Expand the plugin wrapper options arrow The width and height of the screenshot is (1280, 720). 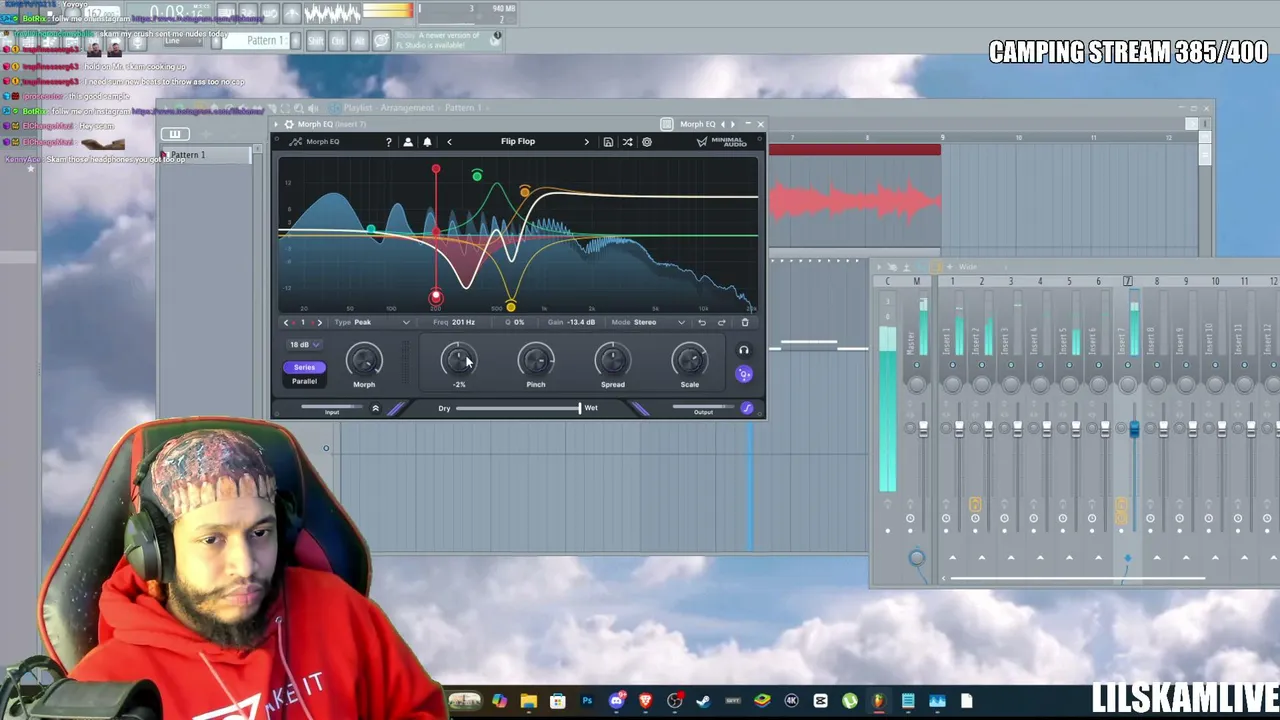(277, 124)
